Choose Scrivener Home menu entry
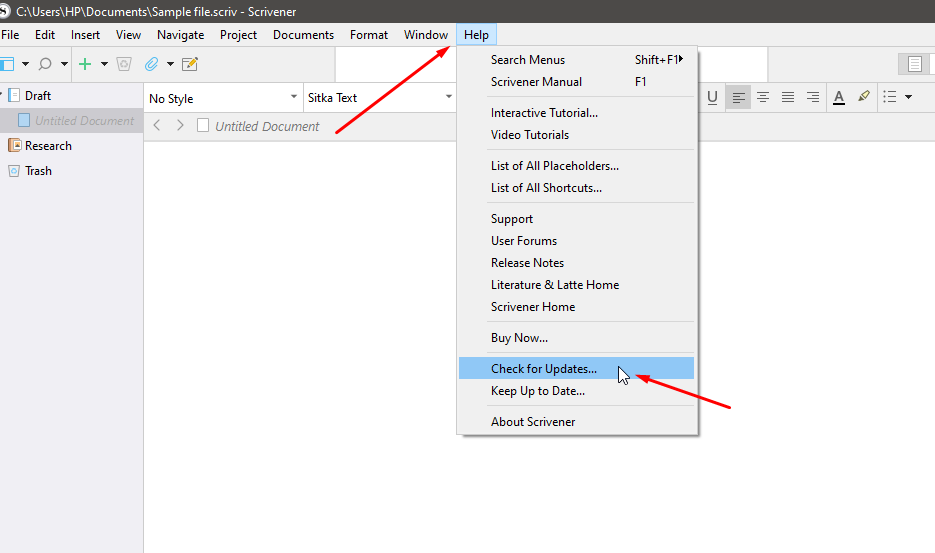 click(x=577, y=307)
